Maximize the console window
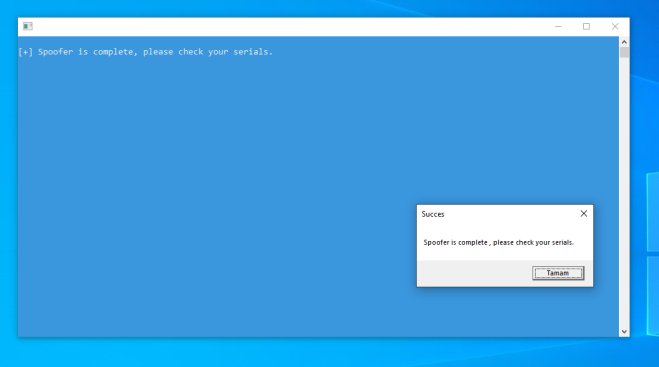 click(586, 26)
